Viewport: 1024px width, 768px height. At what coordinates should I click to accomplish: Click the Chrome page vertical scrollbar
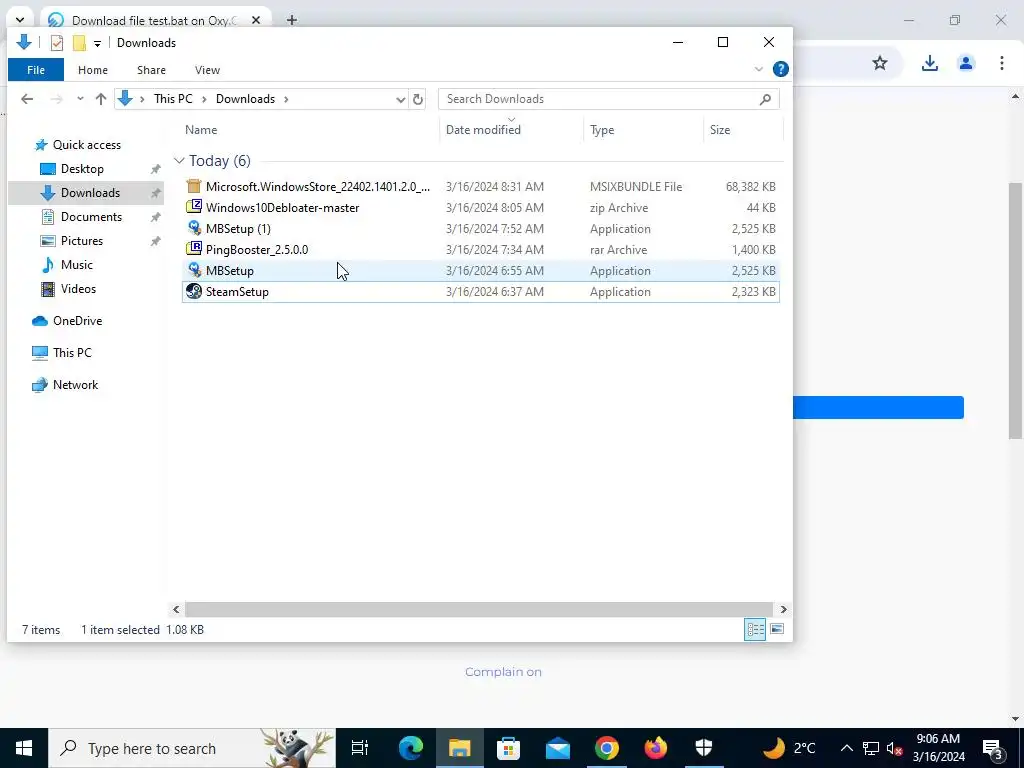point(1015,313)
